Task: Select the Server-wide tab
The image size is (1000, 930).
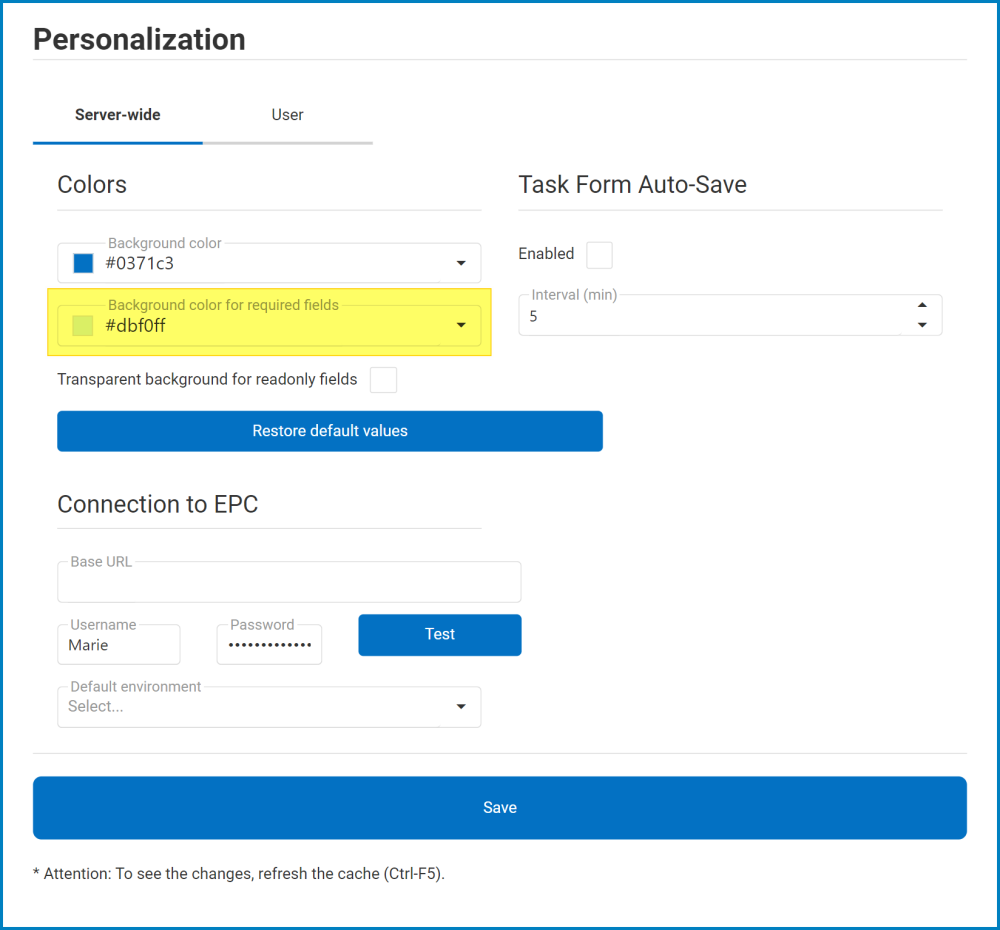Action: [117, 114]
